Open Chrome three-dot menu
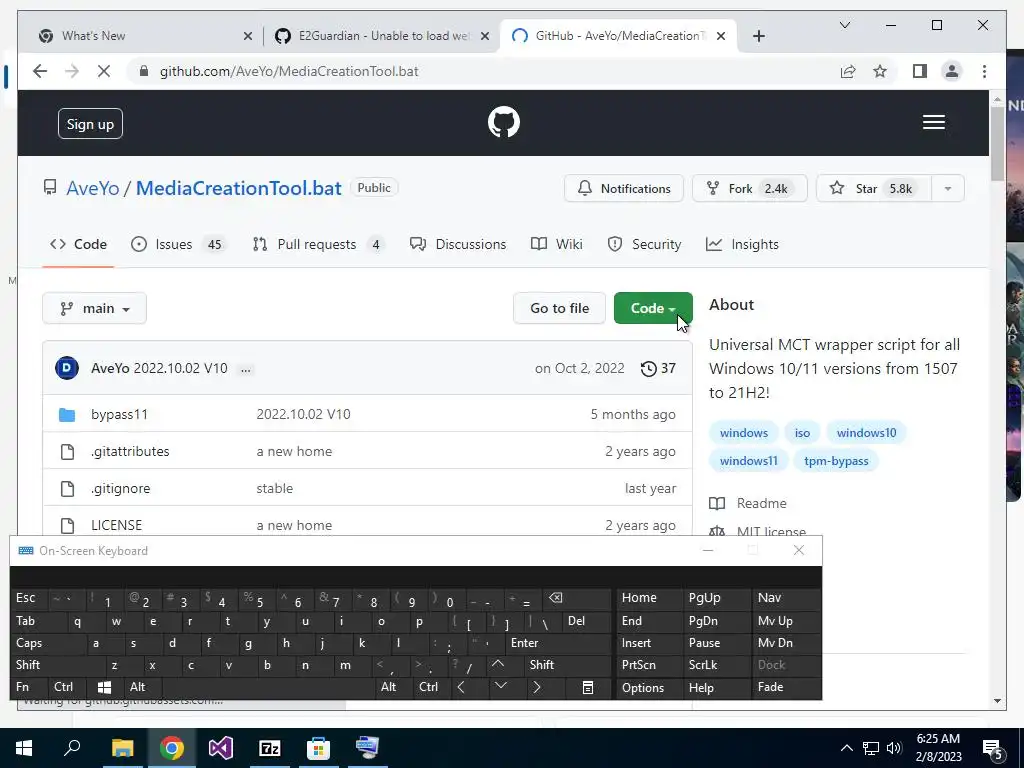Viewport: 1024px width, 768px height. coord(984,71)
